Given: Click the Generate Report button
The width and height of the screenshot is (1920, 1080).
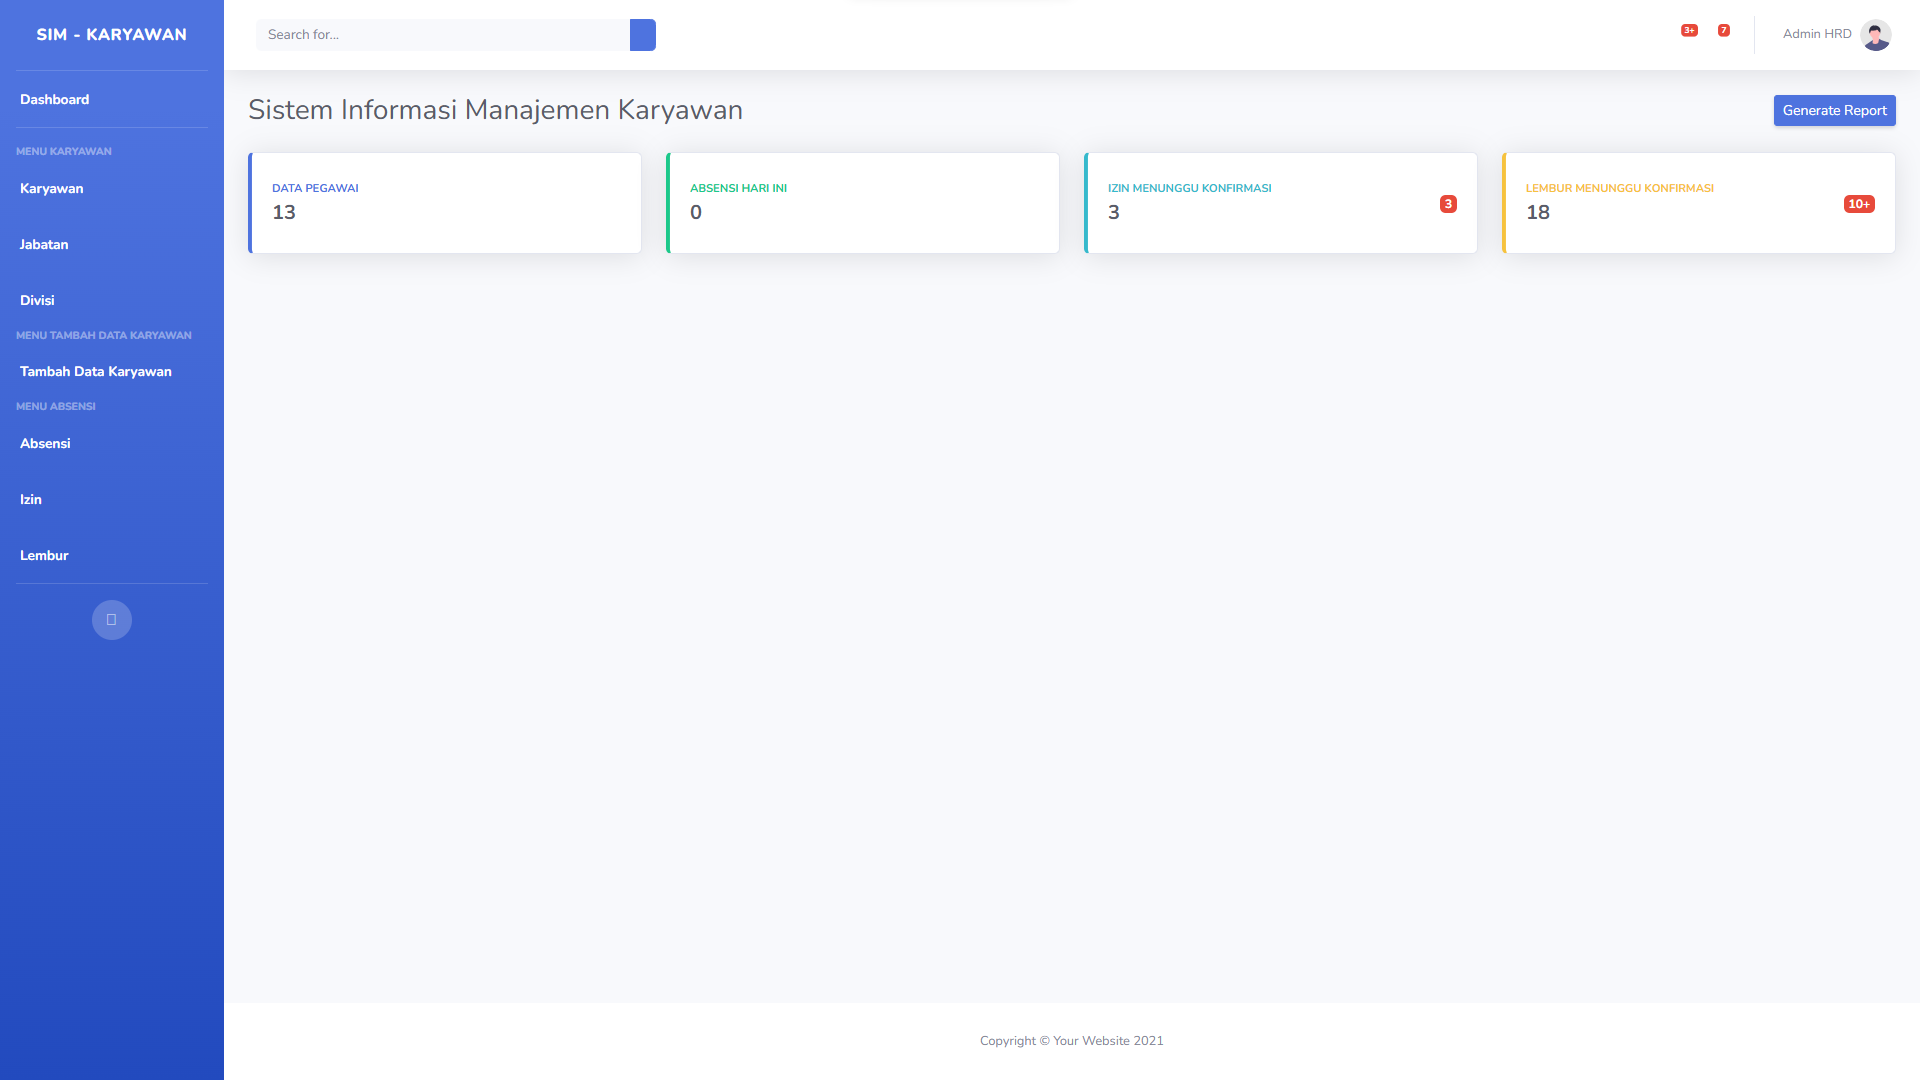Looking at the screenshot, I should [1834, 111].
